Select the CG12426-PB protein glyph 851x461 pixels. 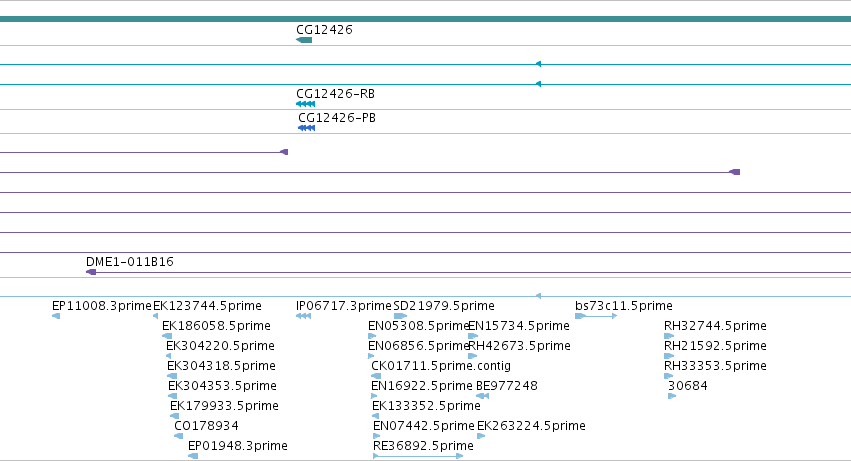pos(307,128)
